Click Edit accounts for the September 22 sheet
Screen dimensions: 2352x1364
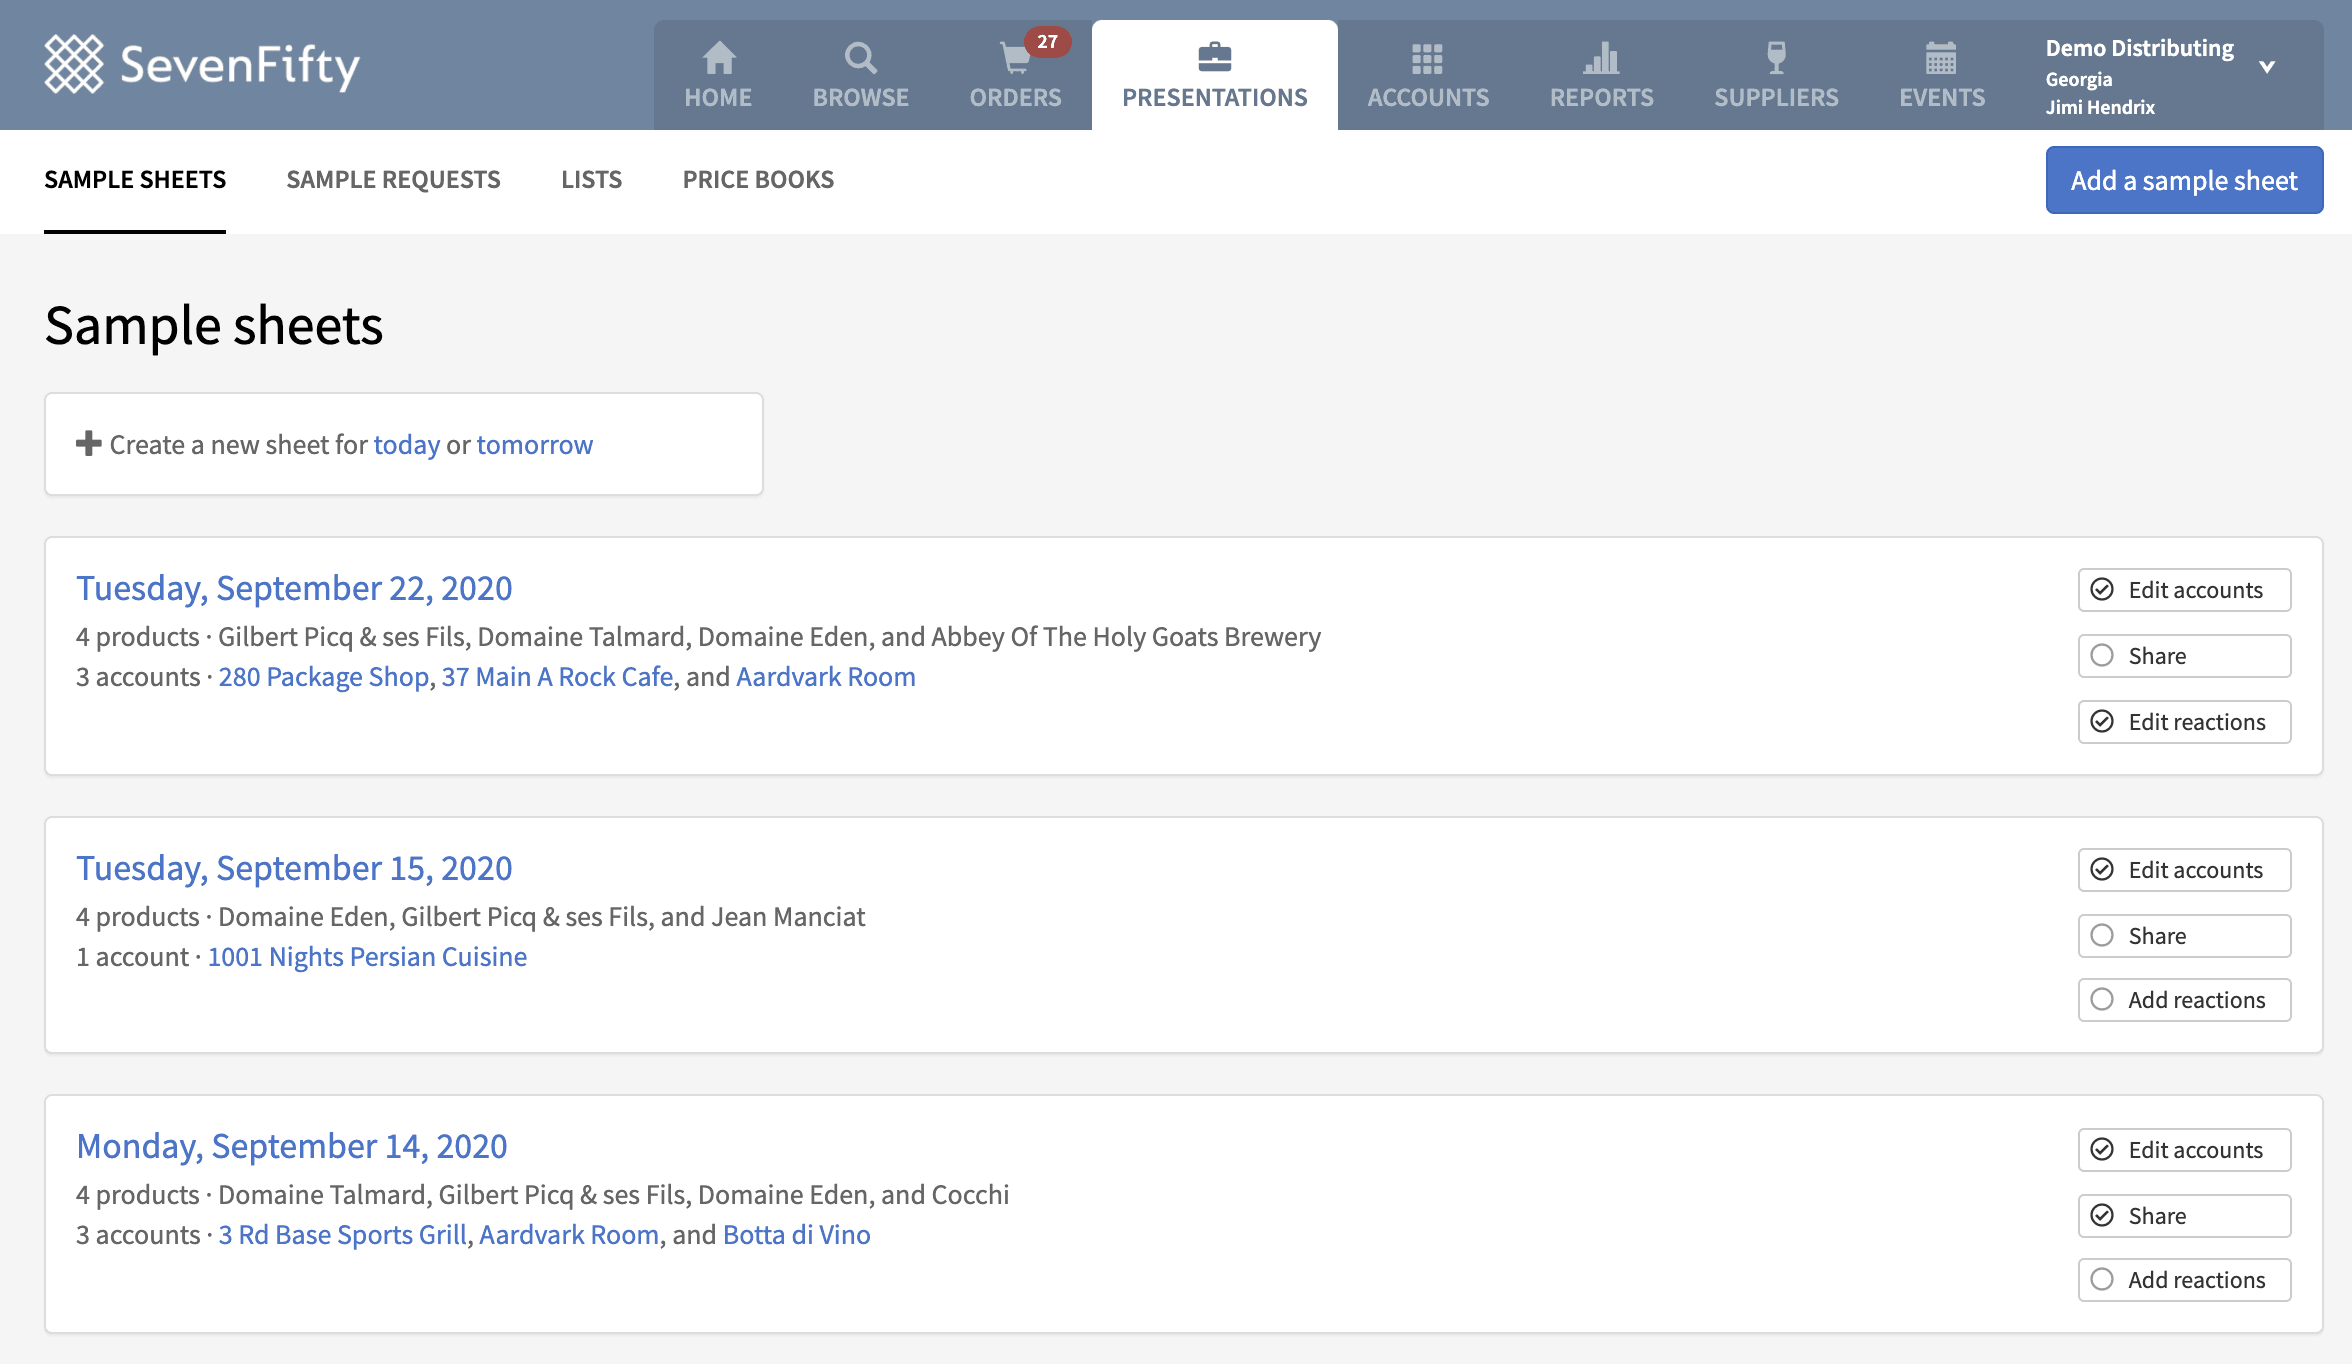[2184, 590]
